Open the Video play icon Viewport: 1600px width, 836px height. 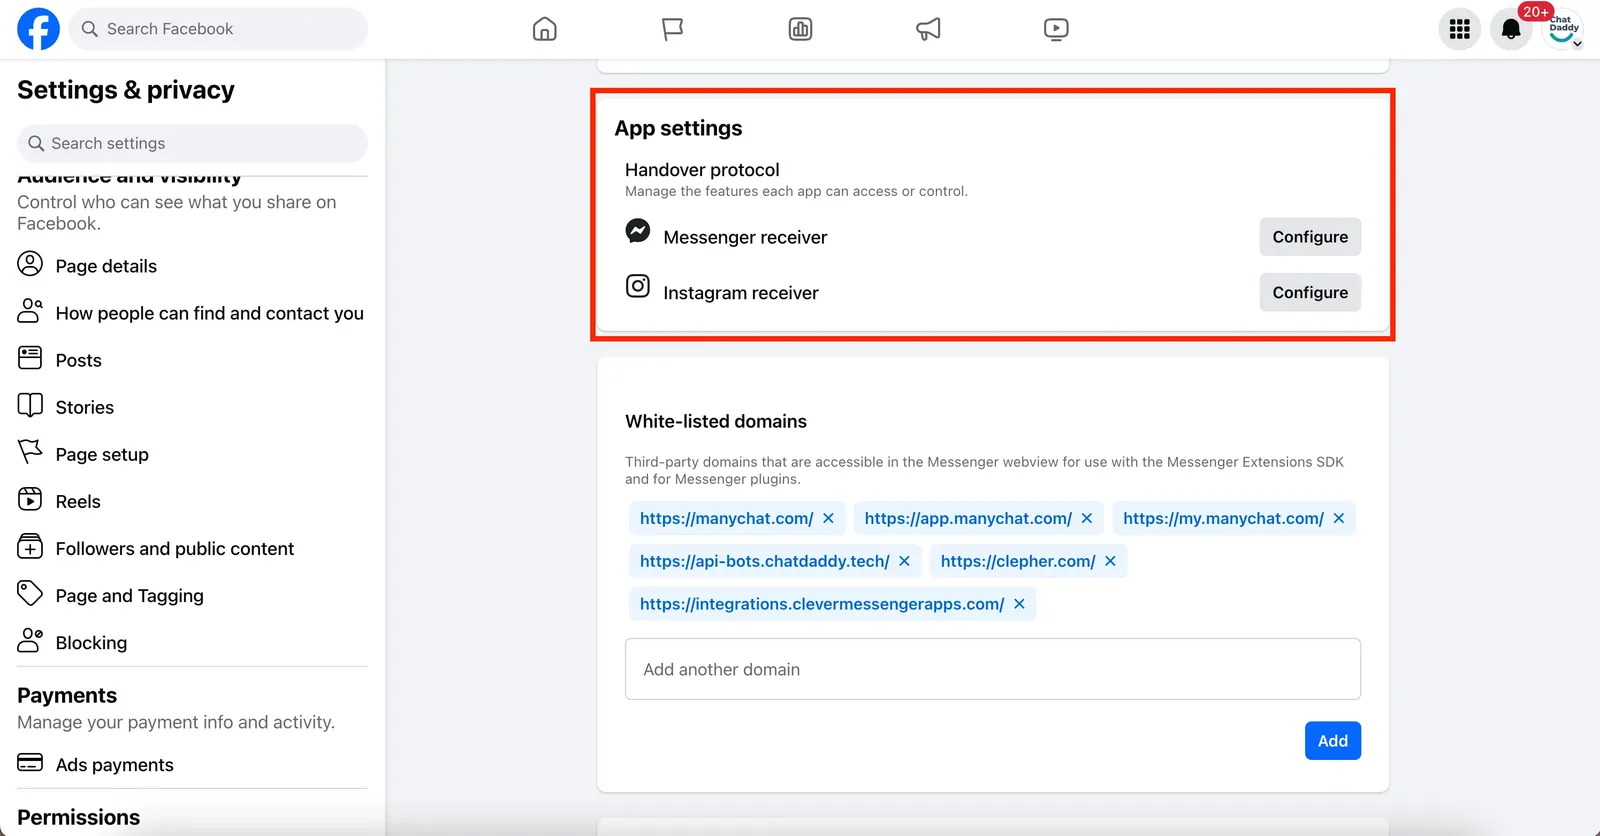(x=1056, y=29)
